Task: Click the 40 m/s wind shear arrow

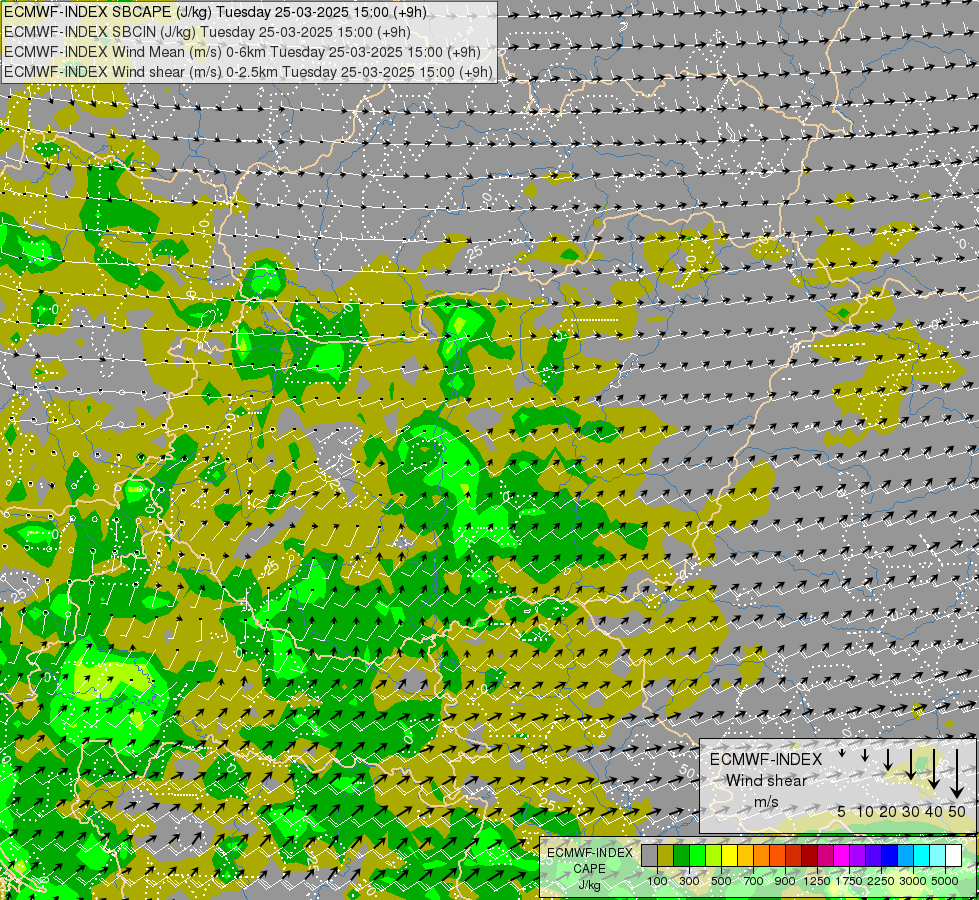Action: (x=934, y=769)
